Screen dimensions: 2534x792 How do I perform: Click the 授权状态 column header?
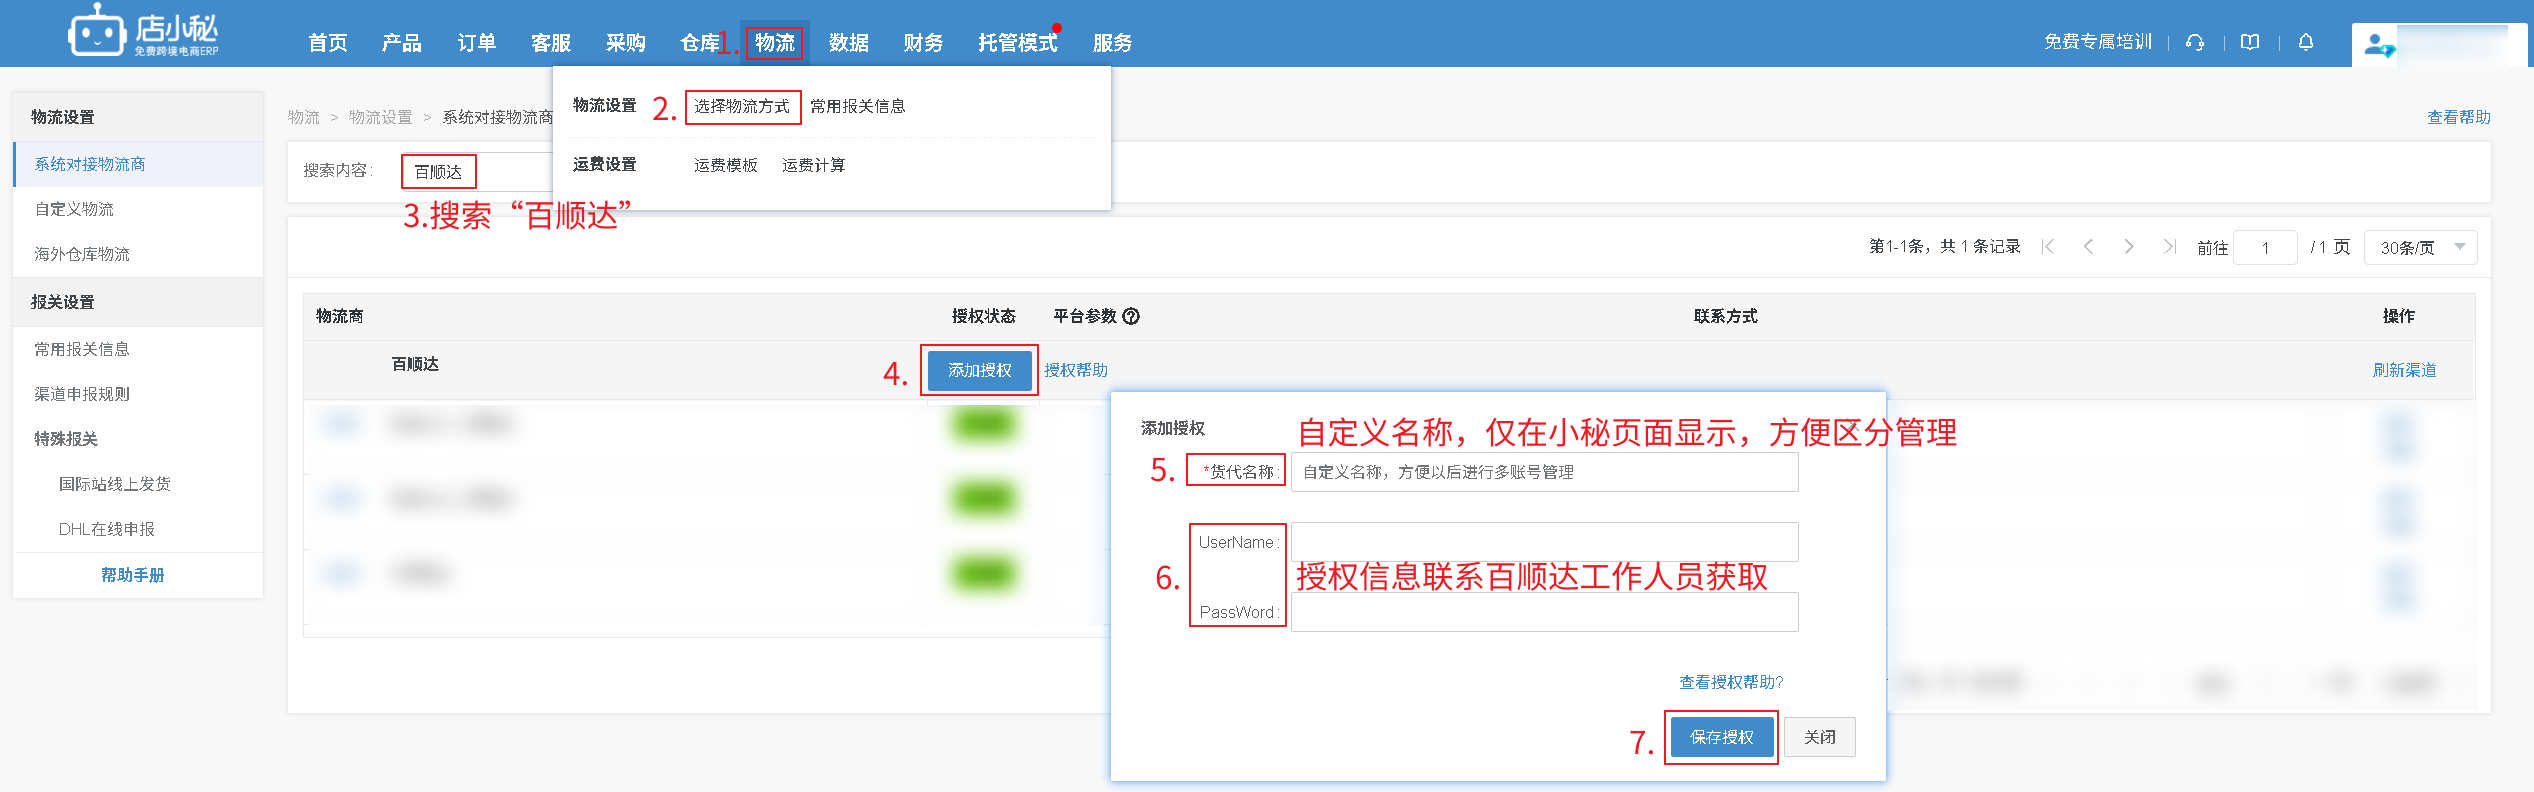point(984,316)
